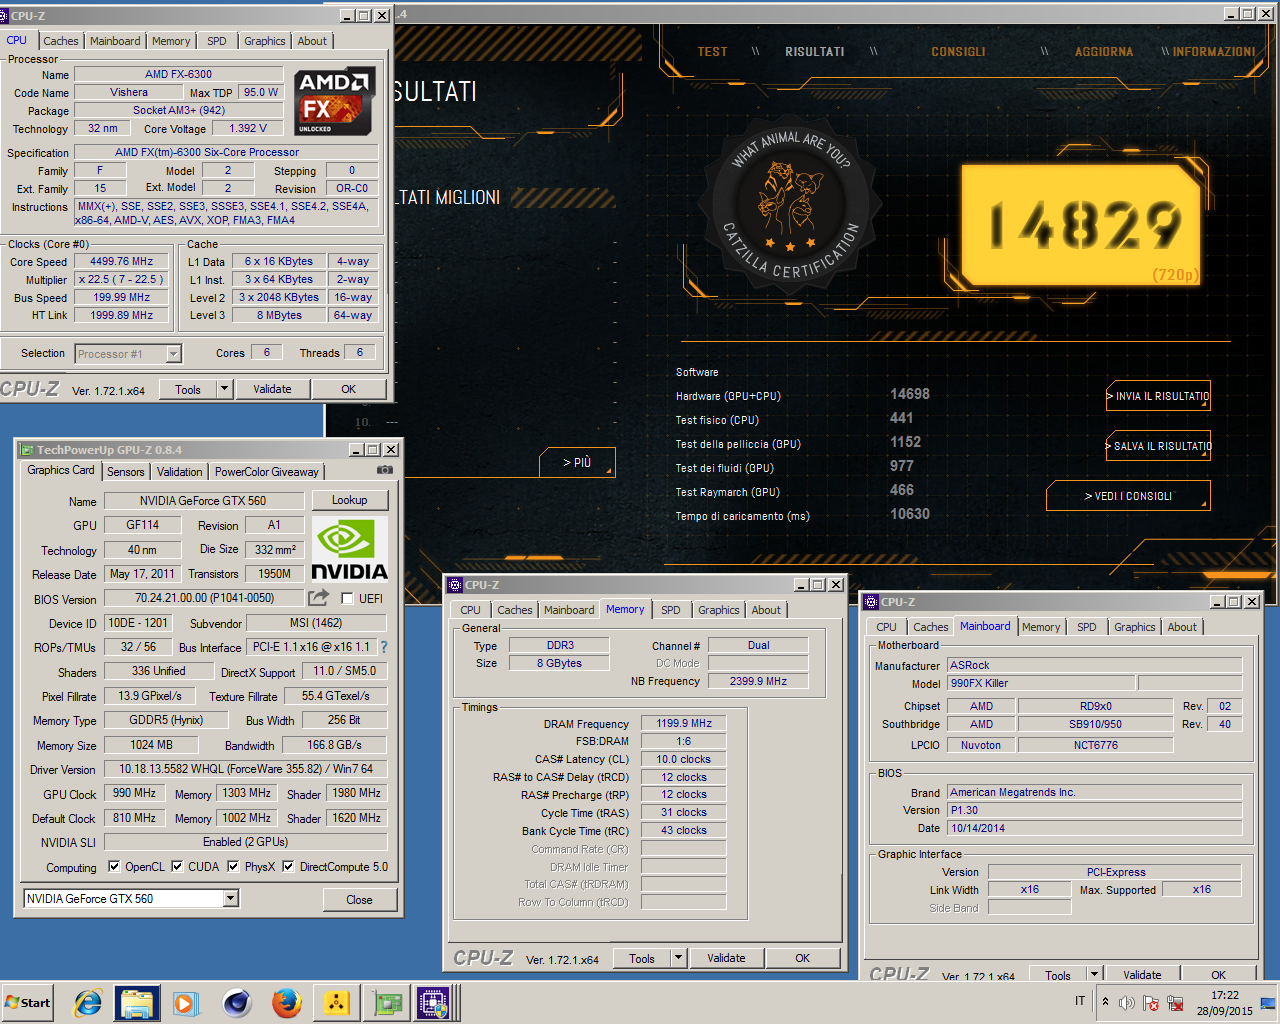Open the network tray icon
This screenshot has width=1280, height=1024.
pyautogui.click(x=1175, y=1002)
